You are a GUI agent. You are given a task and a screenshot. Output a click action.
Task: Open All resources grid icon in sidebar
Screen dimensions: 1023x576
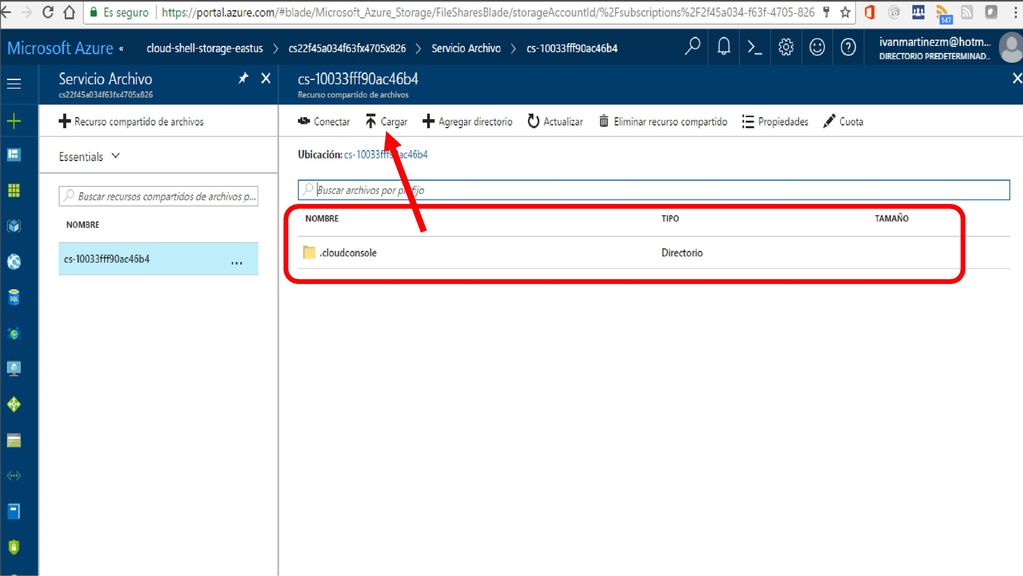[x=14, y=190]
